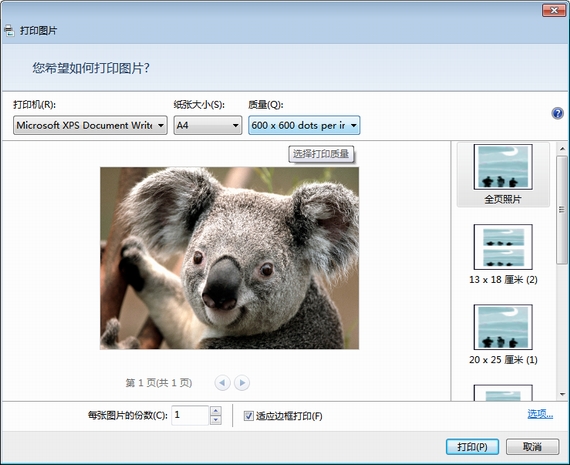Click the 您希望如何打印图片? heading

coord(91,68)
